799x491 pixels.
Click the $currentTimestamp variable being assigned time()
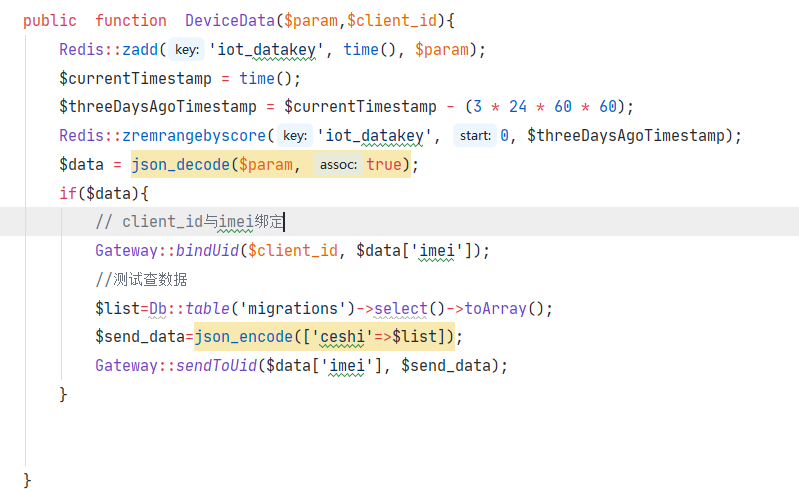(135, 78)
